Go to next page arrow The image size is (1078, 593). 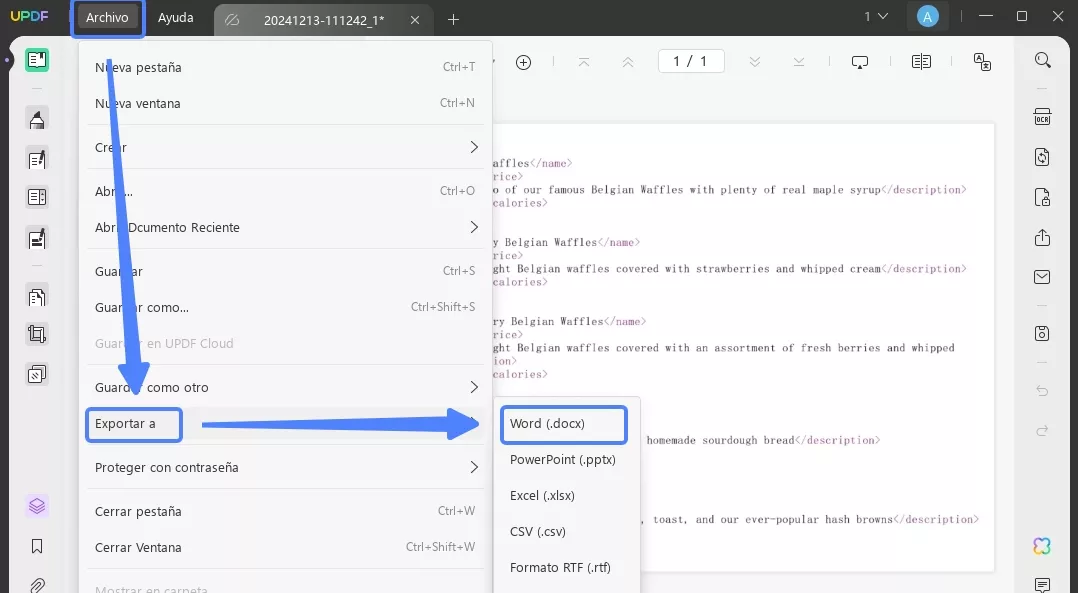tap(754, 63)
